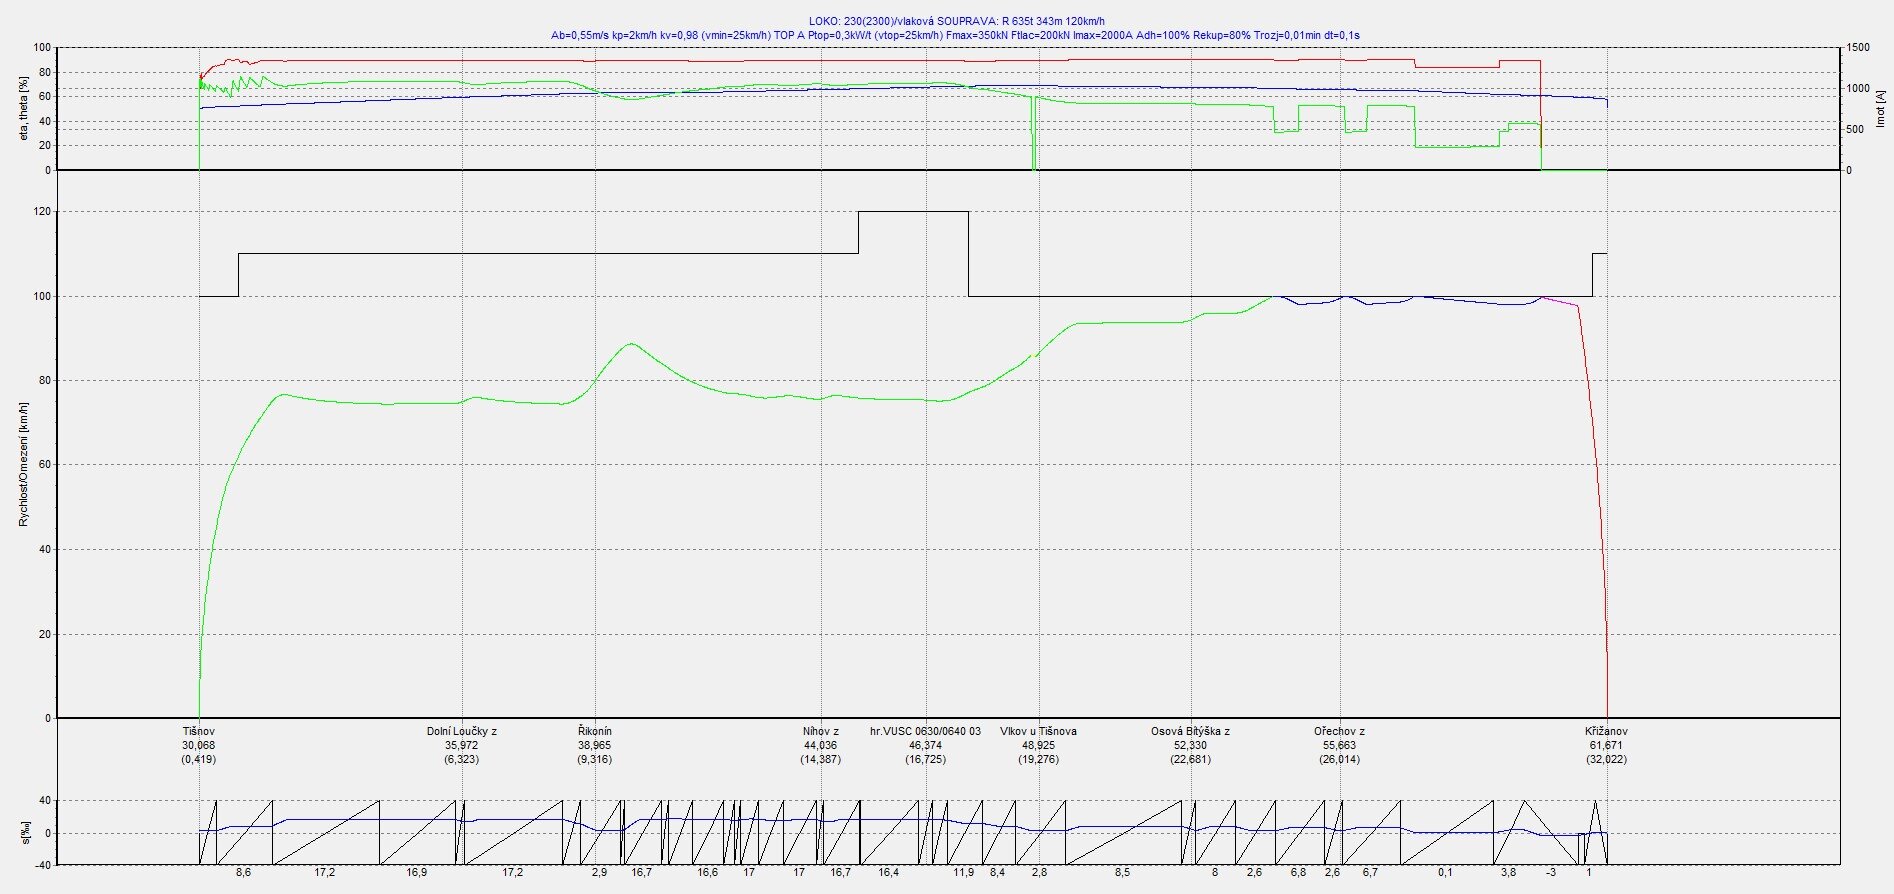Click the Imot [A] right axis label
This screenshot has height=894, width=1894.
click(x=1880, y=110)
